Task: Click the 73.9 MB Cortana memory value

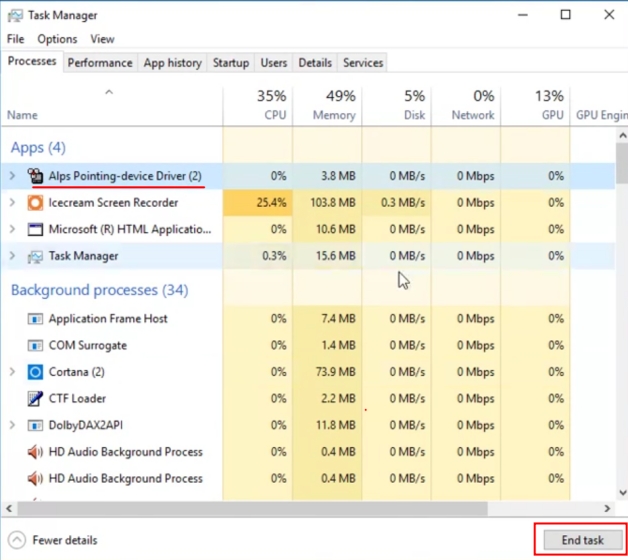Action: pos(336,372)
